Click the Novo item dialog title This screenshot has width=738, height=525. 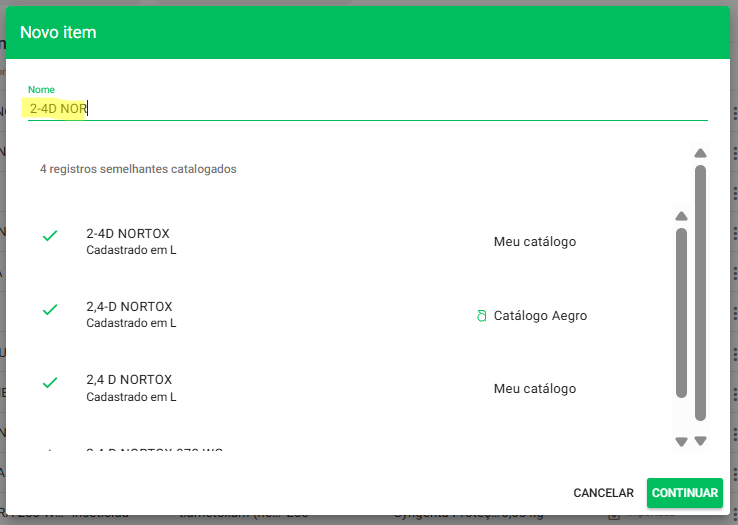coord(58,33)
